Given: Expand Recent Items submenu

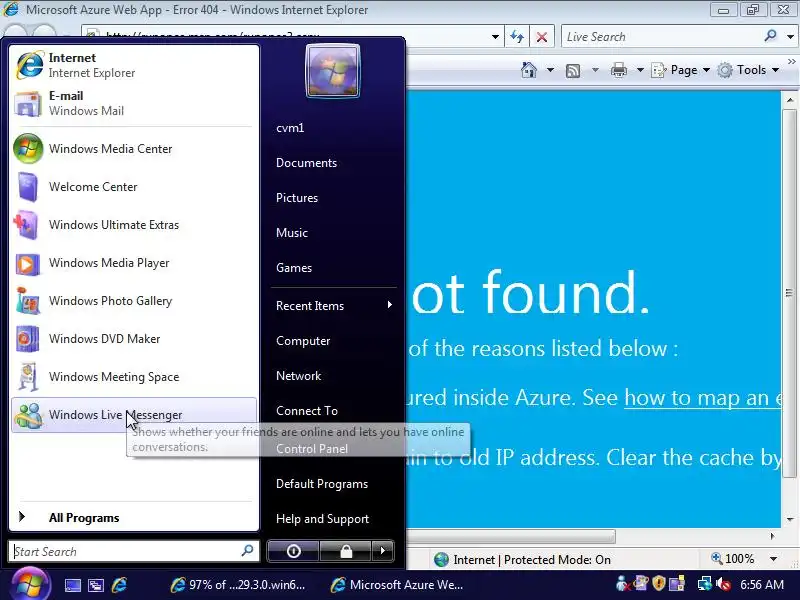Looking at the screenshot, I should [x=334, y=306].
